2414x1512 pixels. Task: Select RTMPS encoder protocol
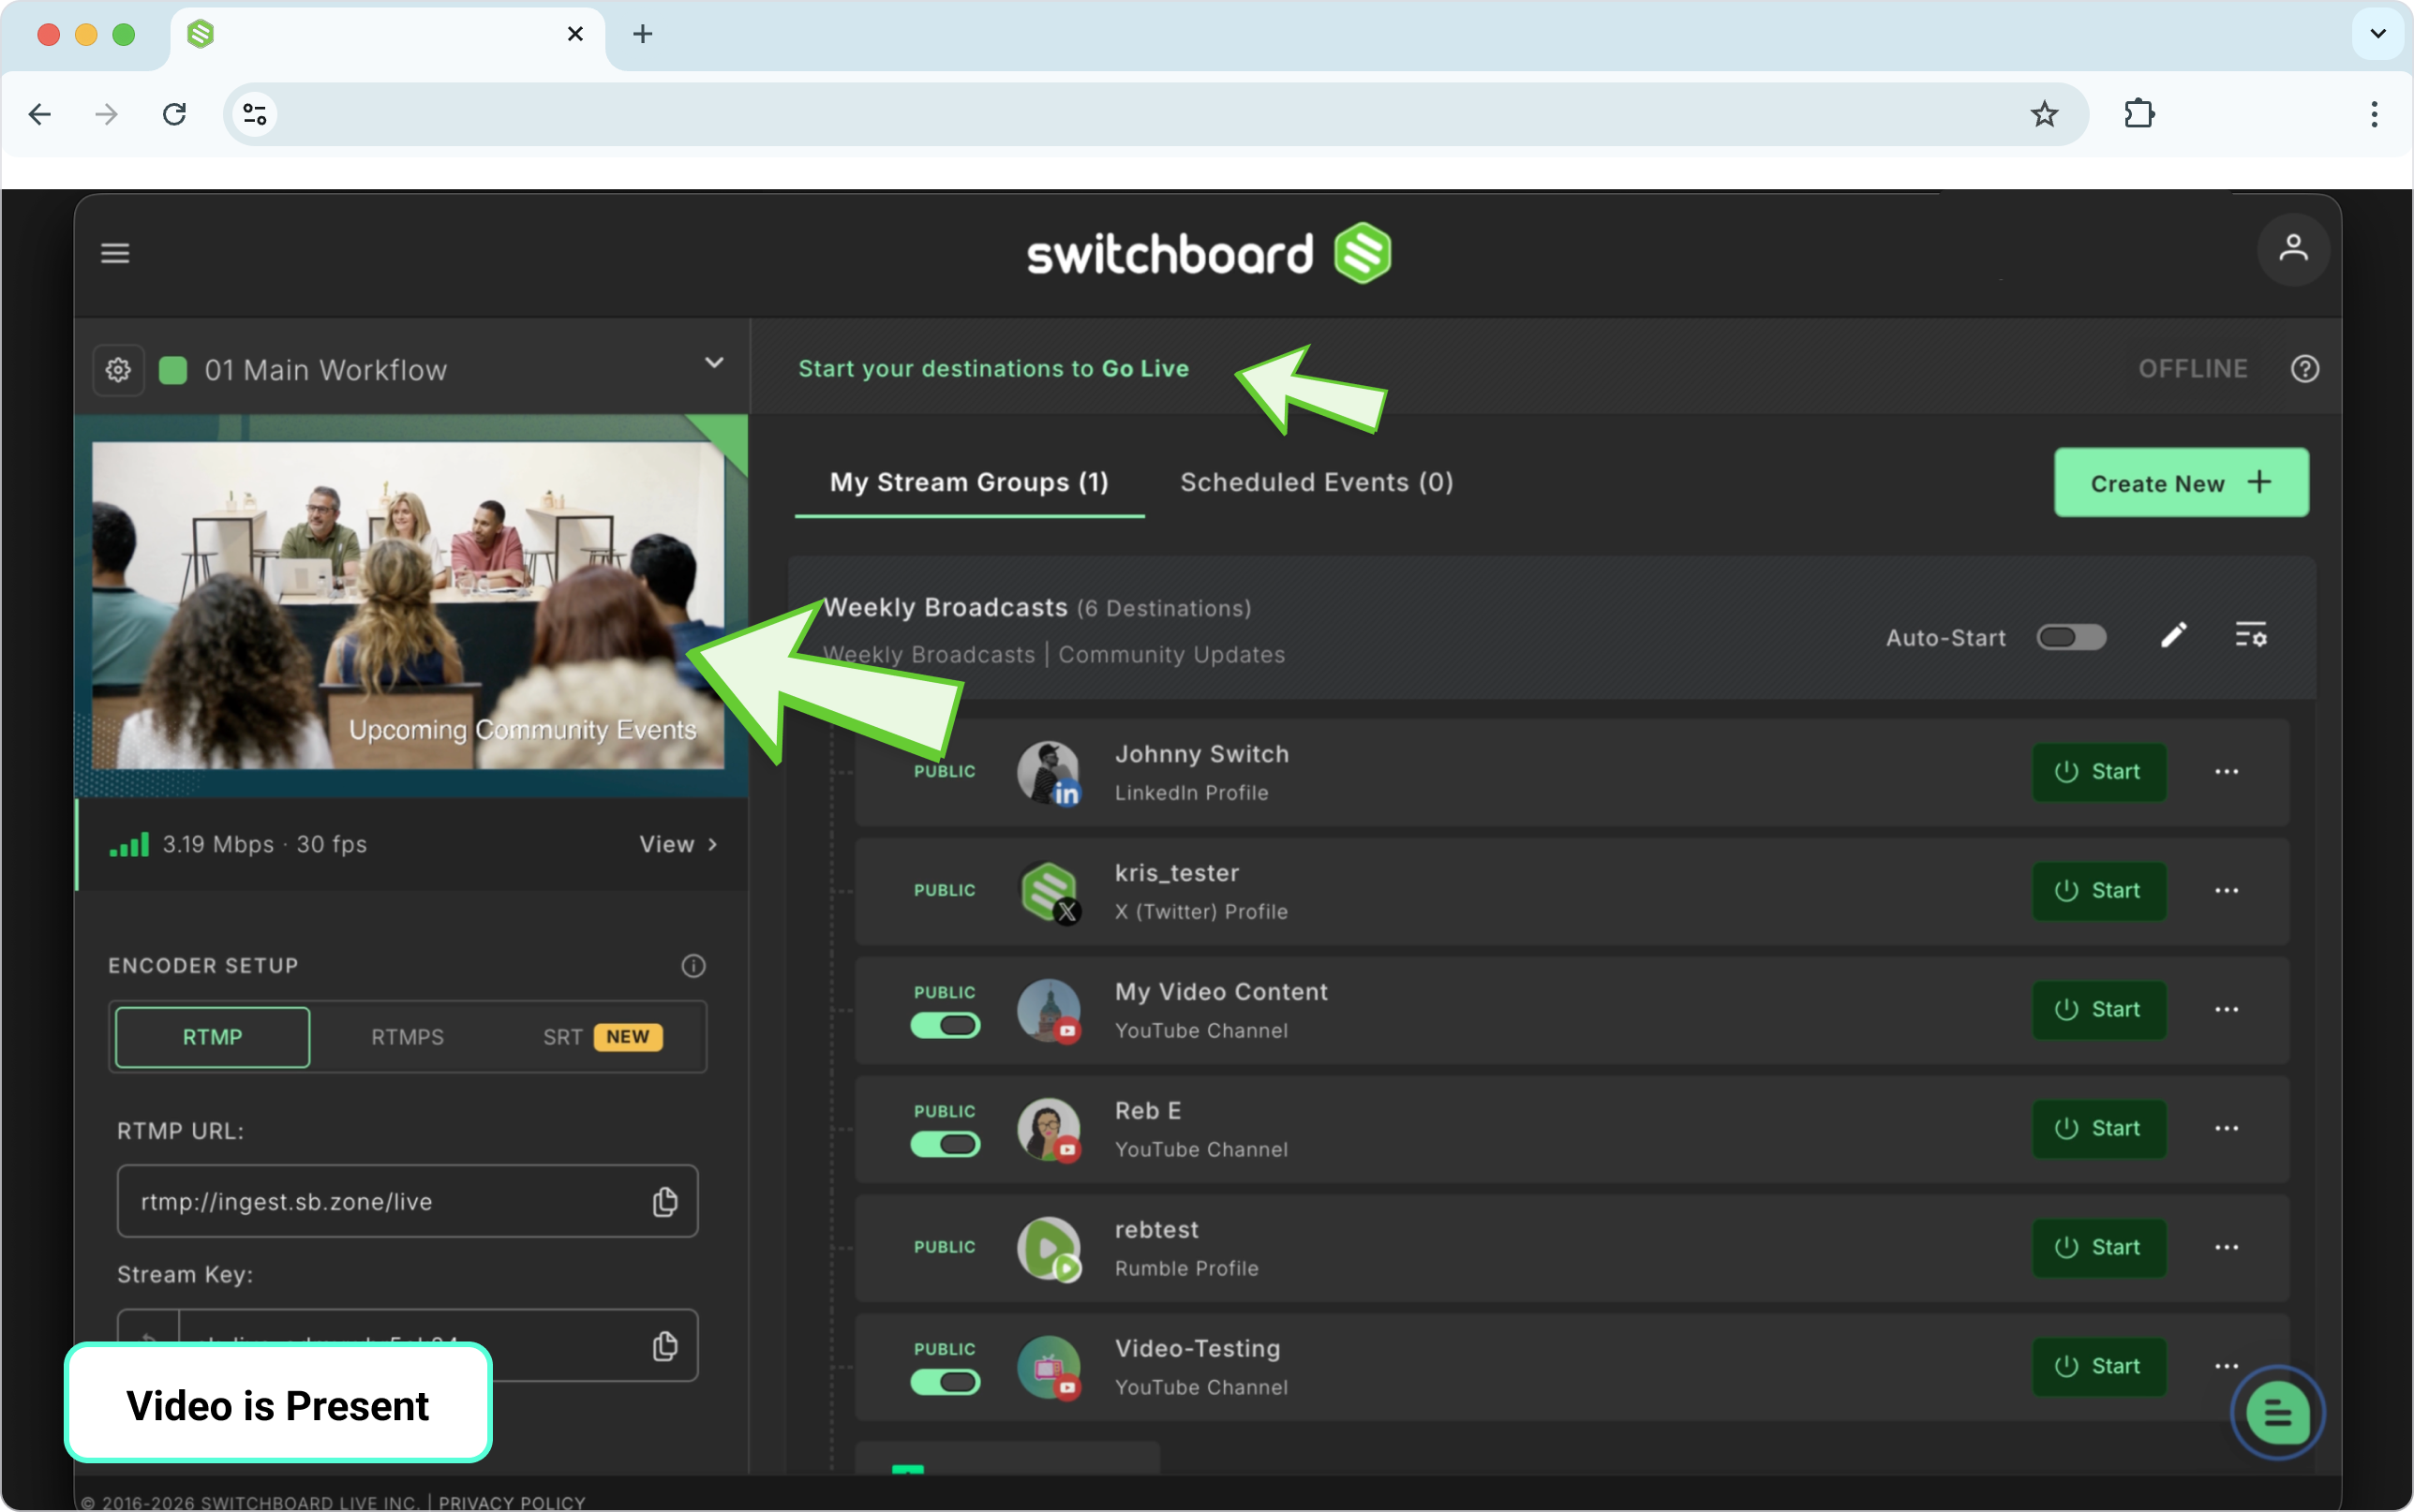click(x=407, y=1037)
